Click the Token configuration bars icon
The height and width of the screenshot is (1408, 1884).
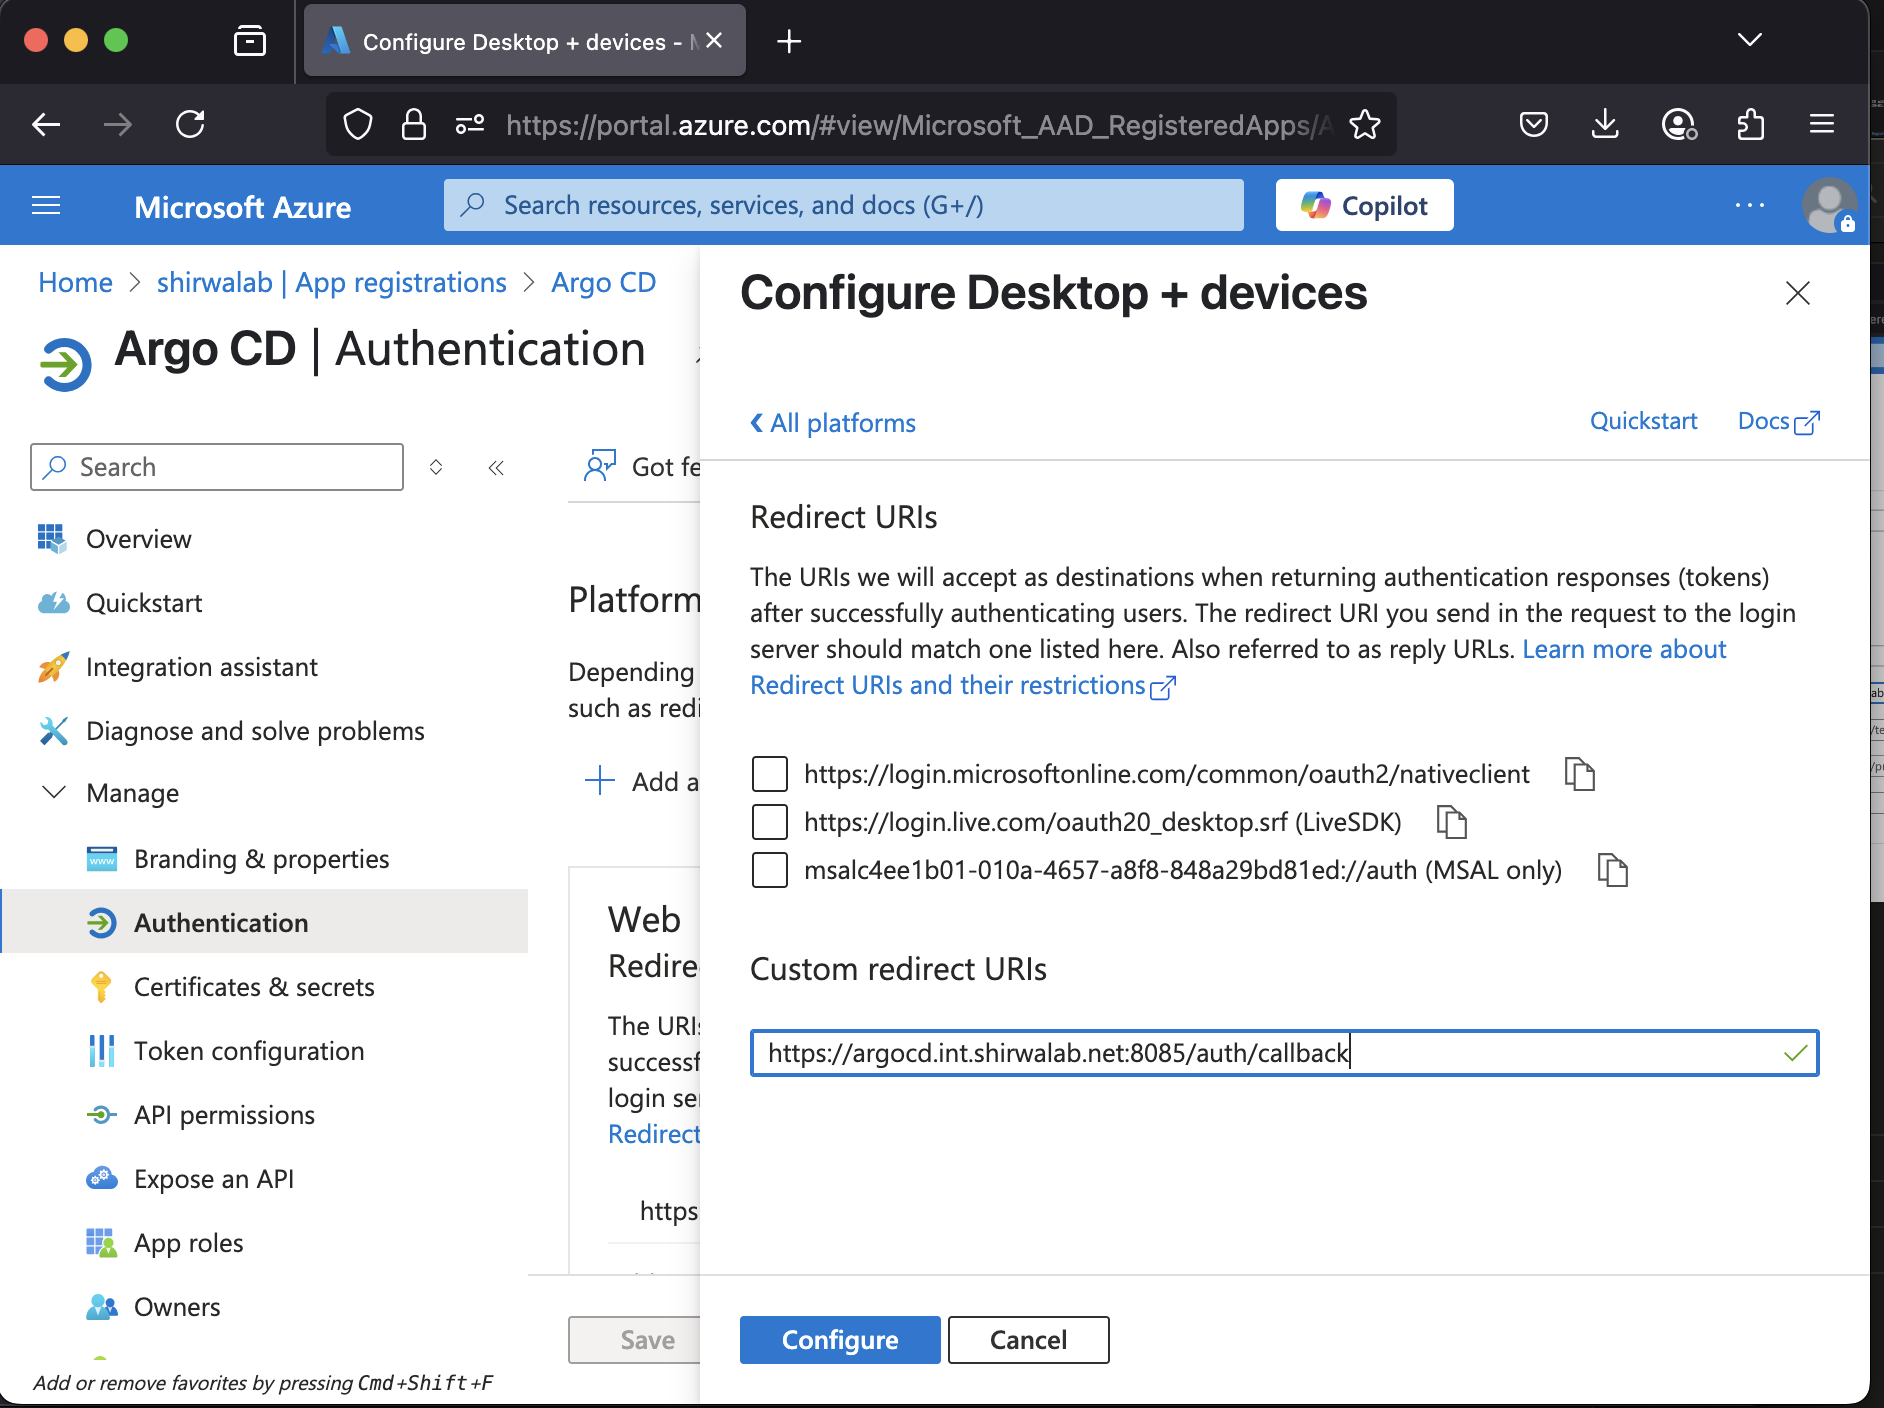[x=102, y=1051]
